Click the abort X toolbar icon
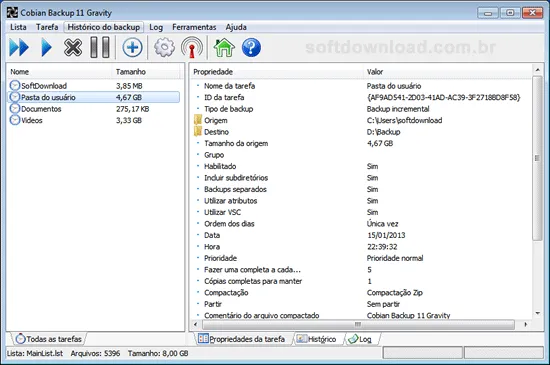Viewport: 550px width, 365px height. [x=73, y=47]
